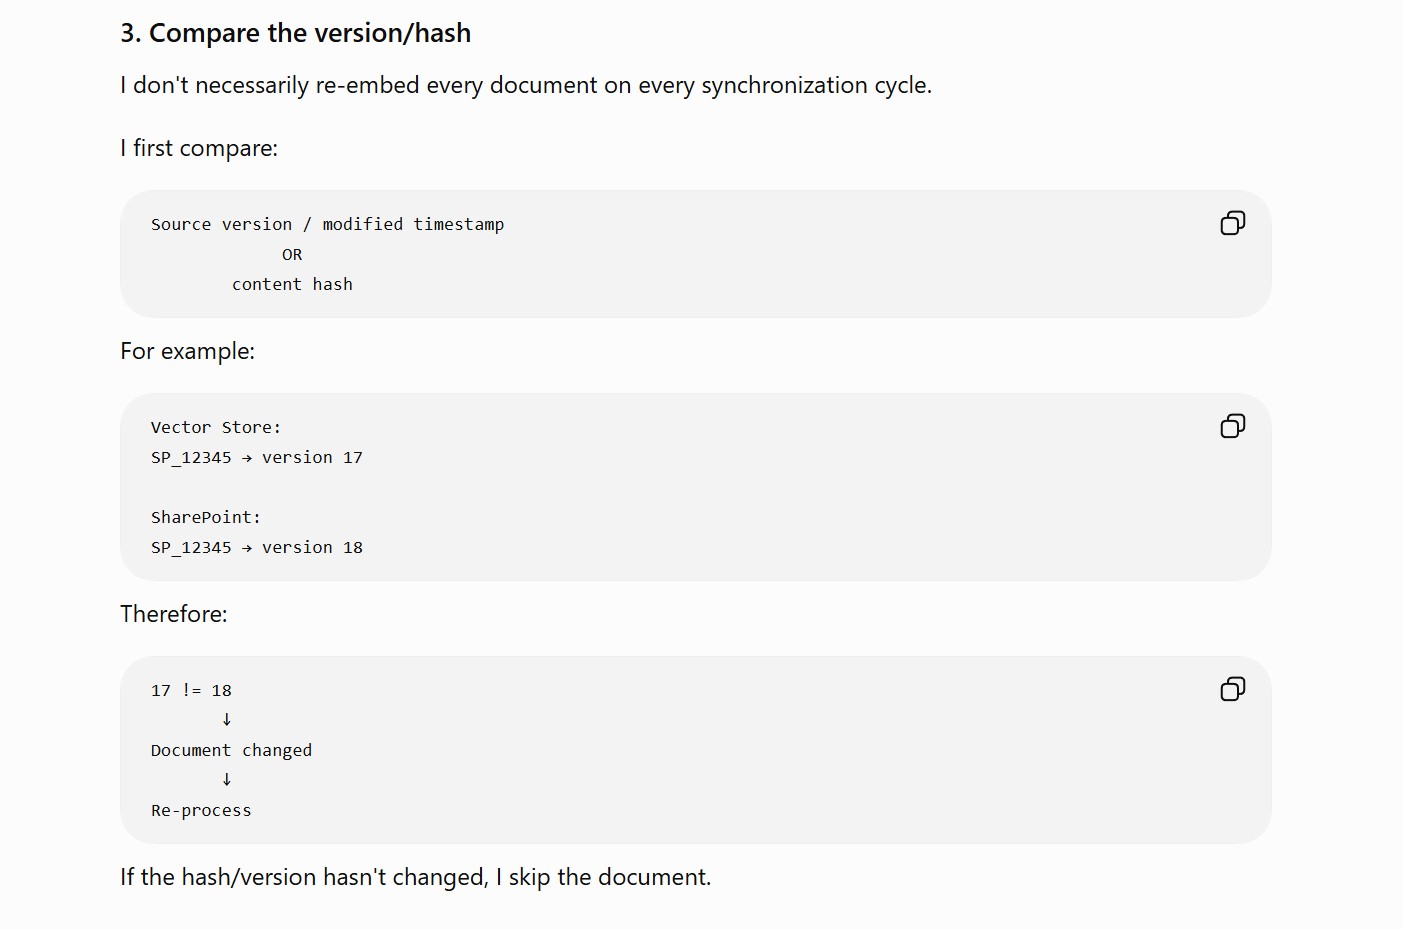Click the 'For example:' text

point(188,351)
